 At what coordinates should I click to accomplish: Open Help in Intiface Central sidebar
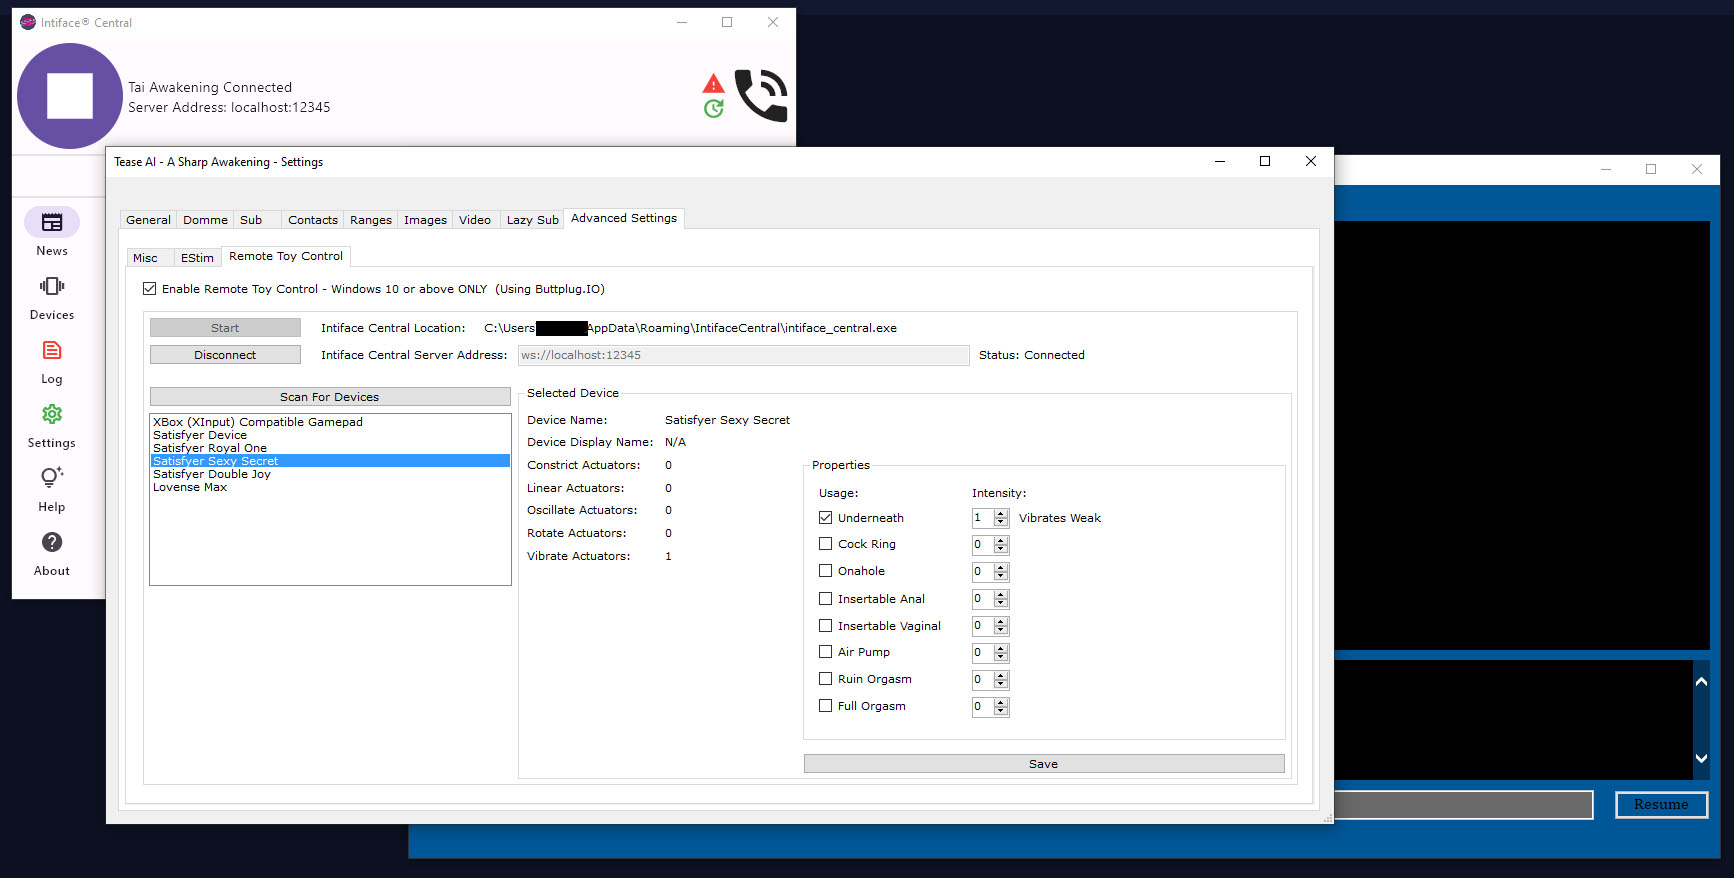pyautogui.click(x=52, y=490)
